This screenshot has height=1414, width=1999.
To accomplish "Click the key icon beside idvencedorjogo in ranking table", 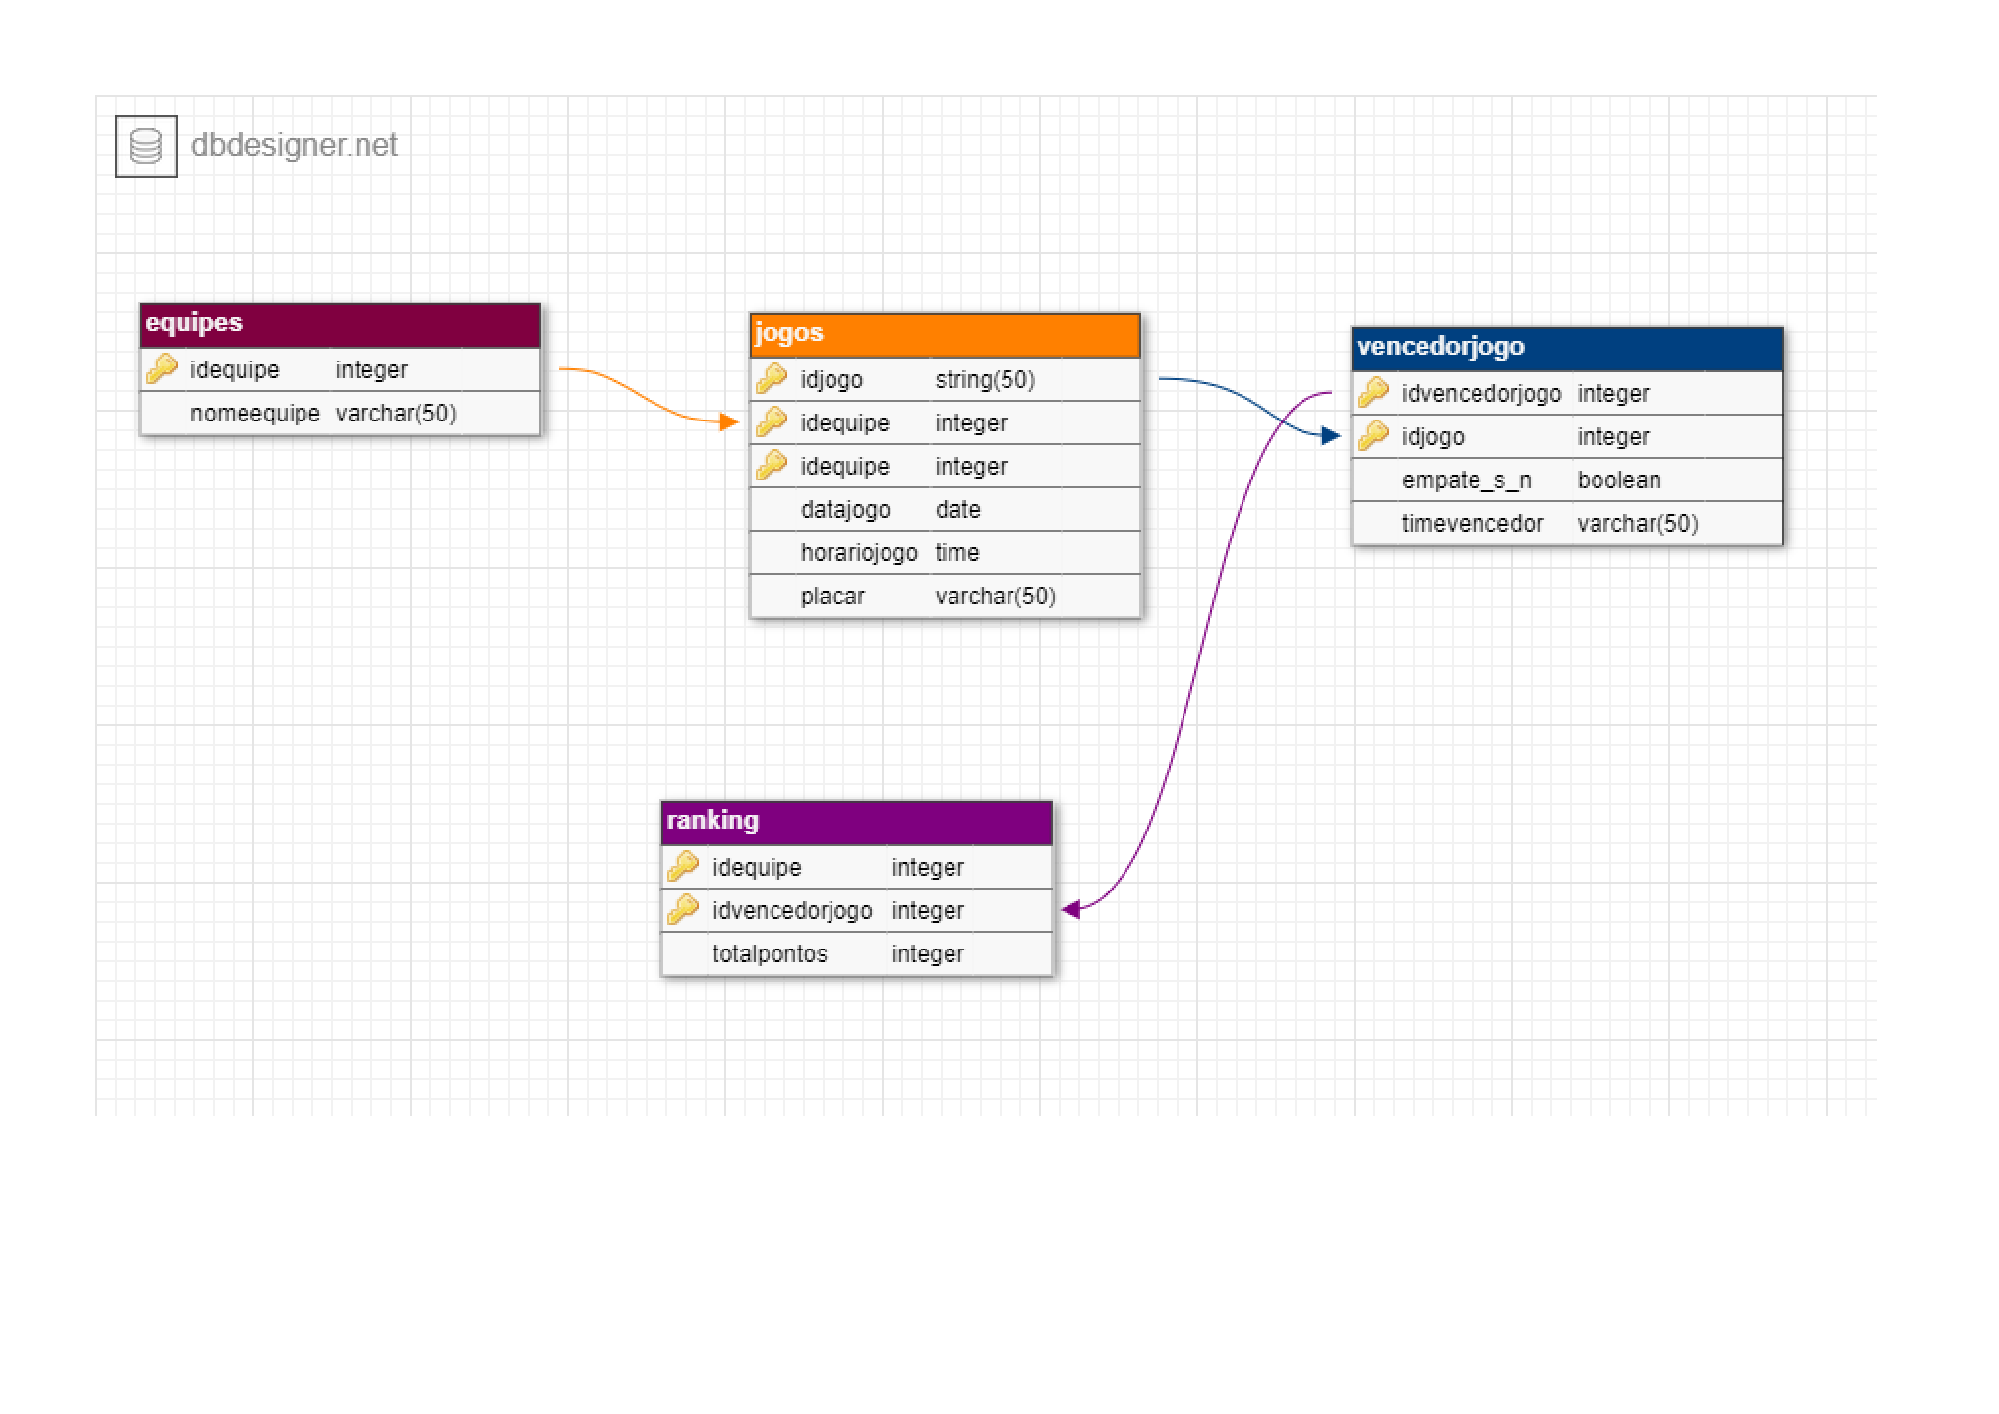I will click(x=684, y=910).
